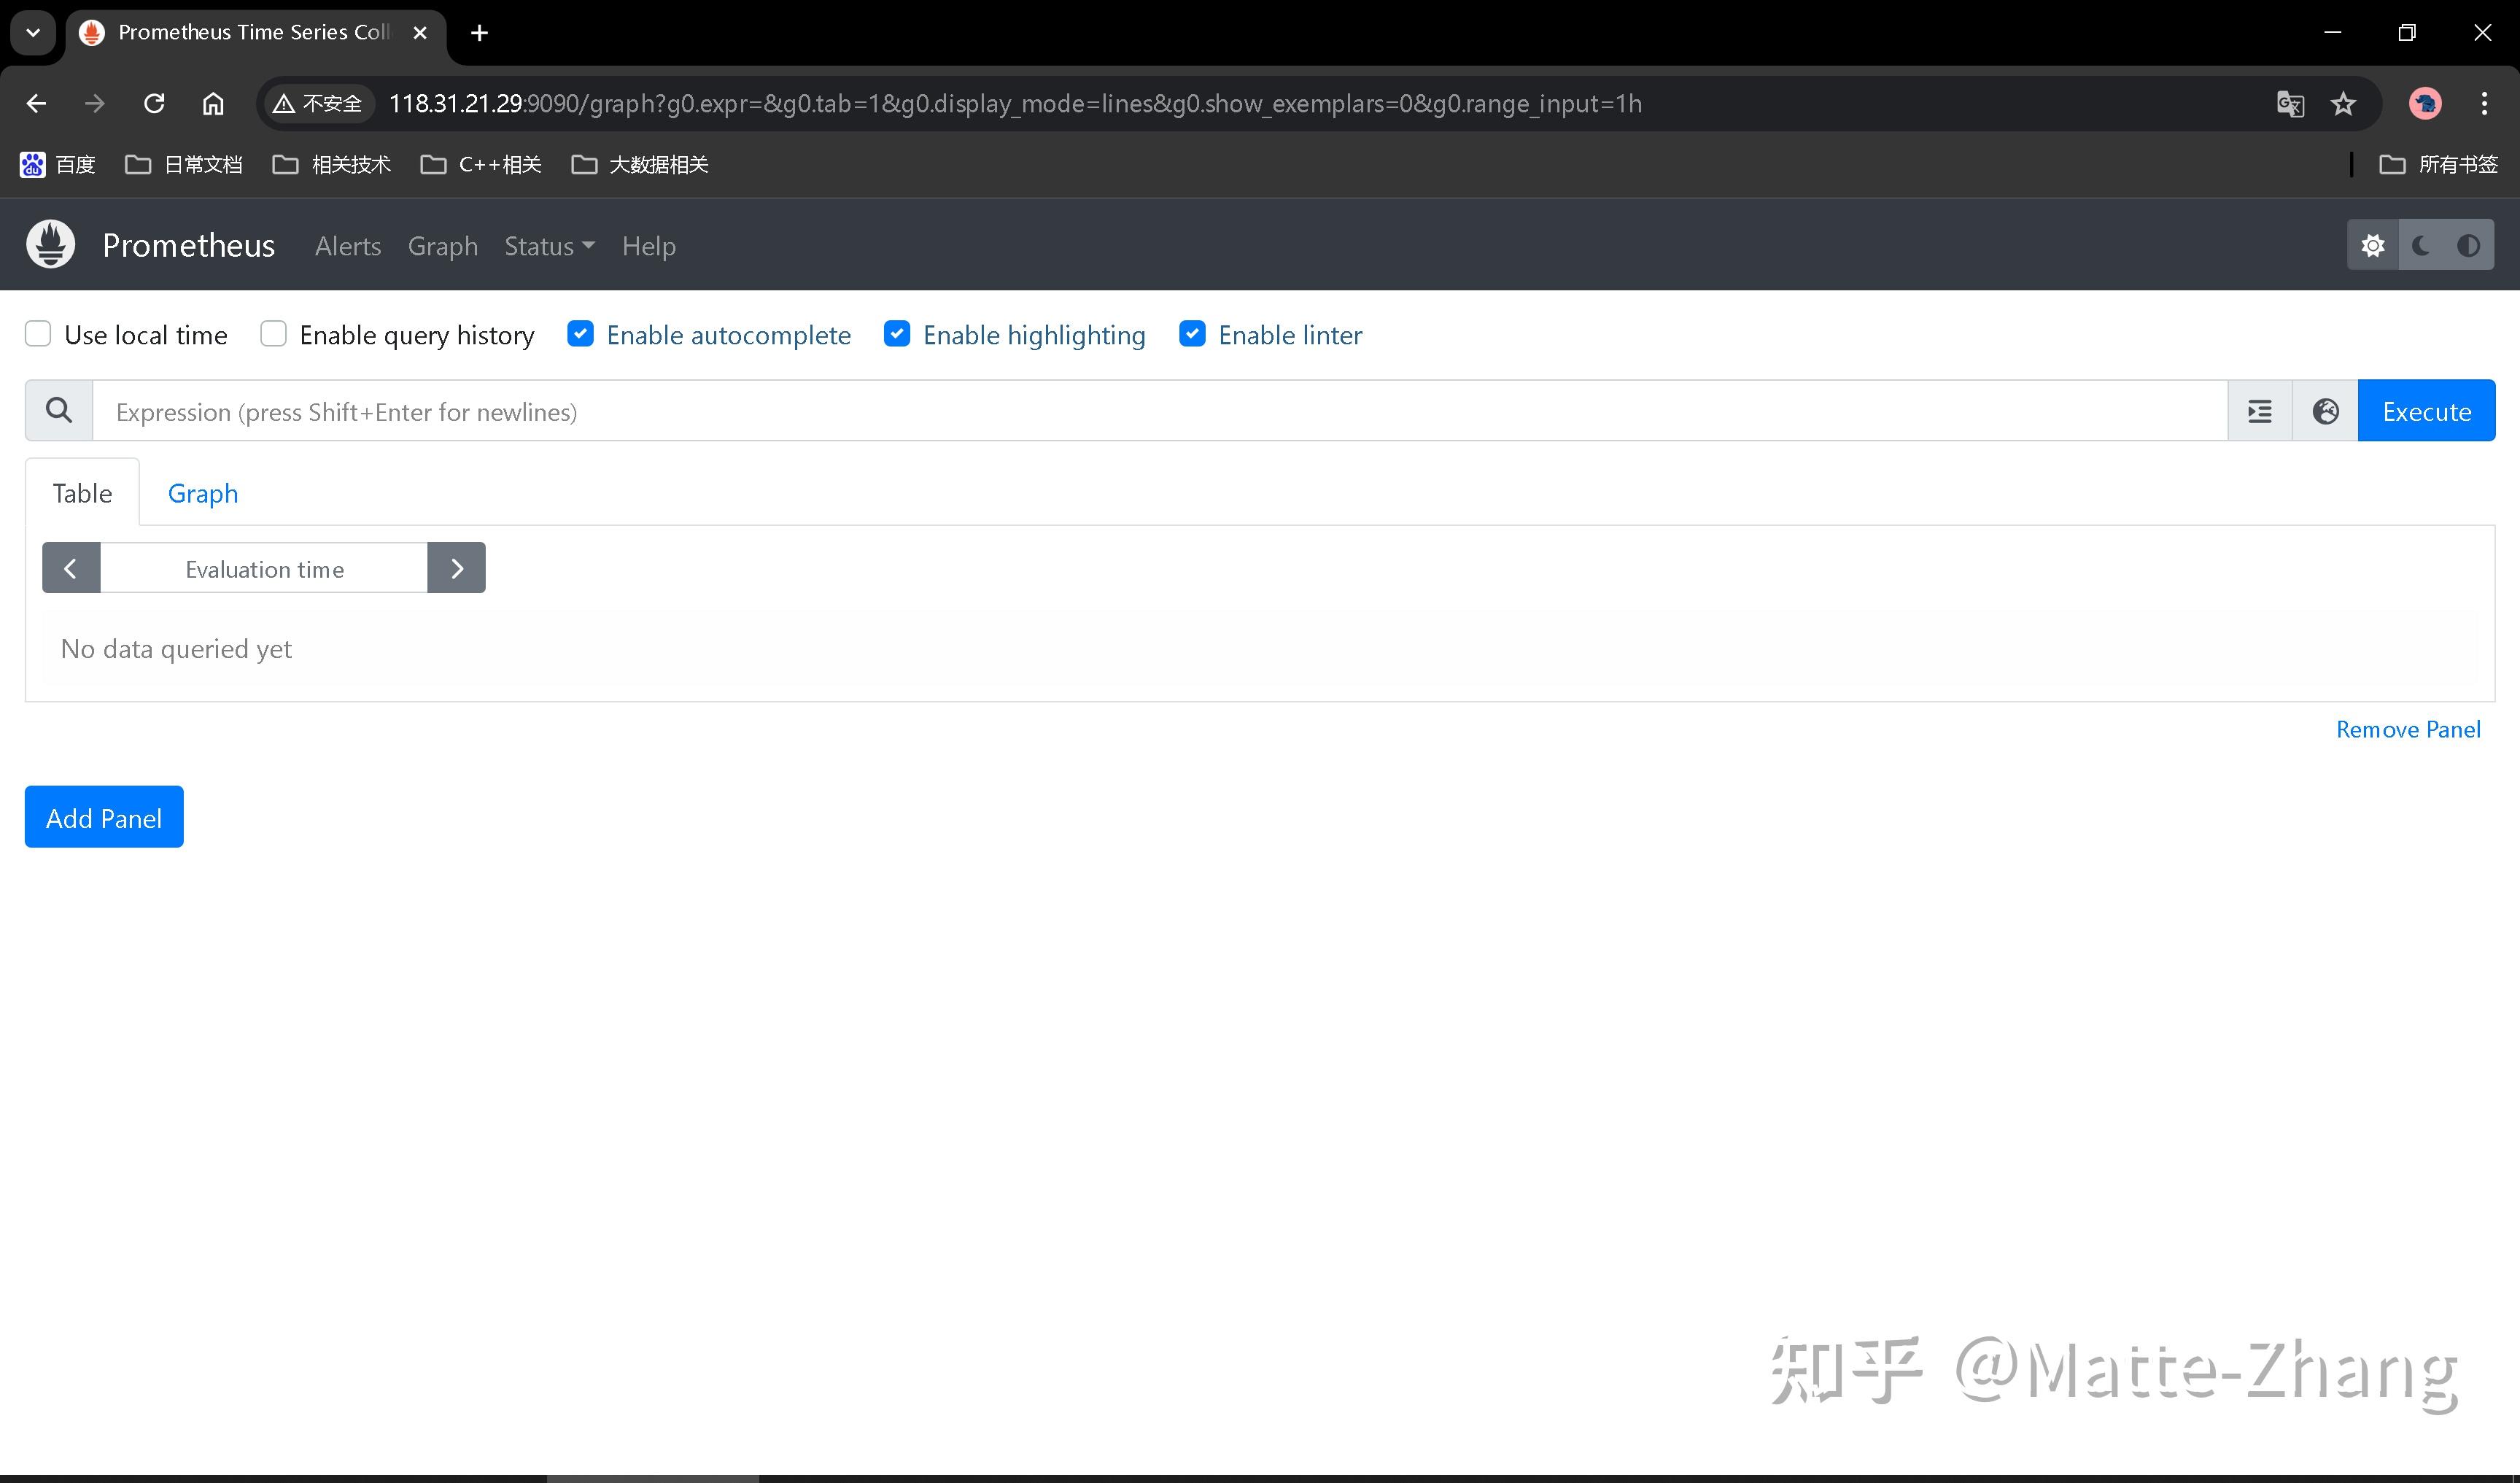Select the auto theme half-circle icon

[2469, 244]
